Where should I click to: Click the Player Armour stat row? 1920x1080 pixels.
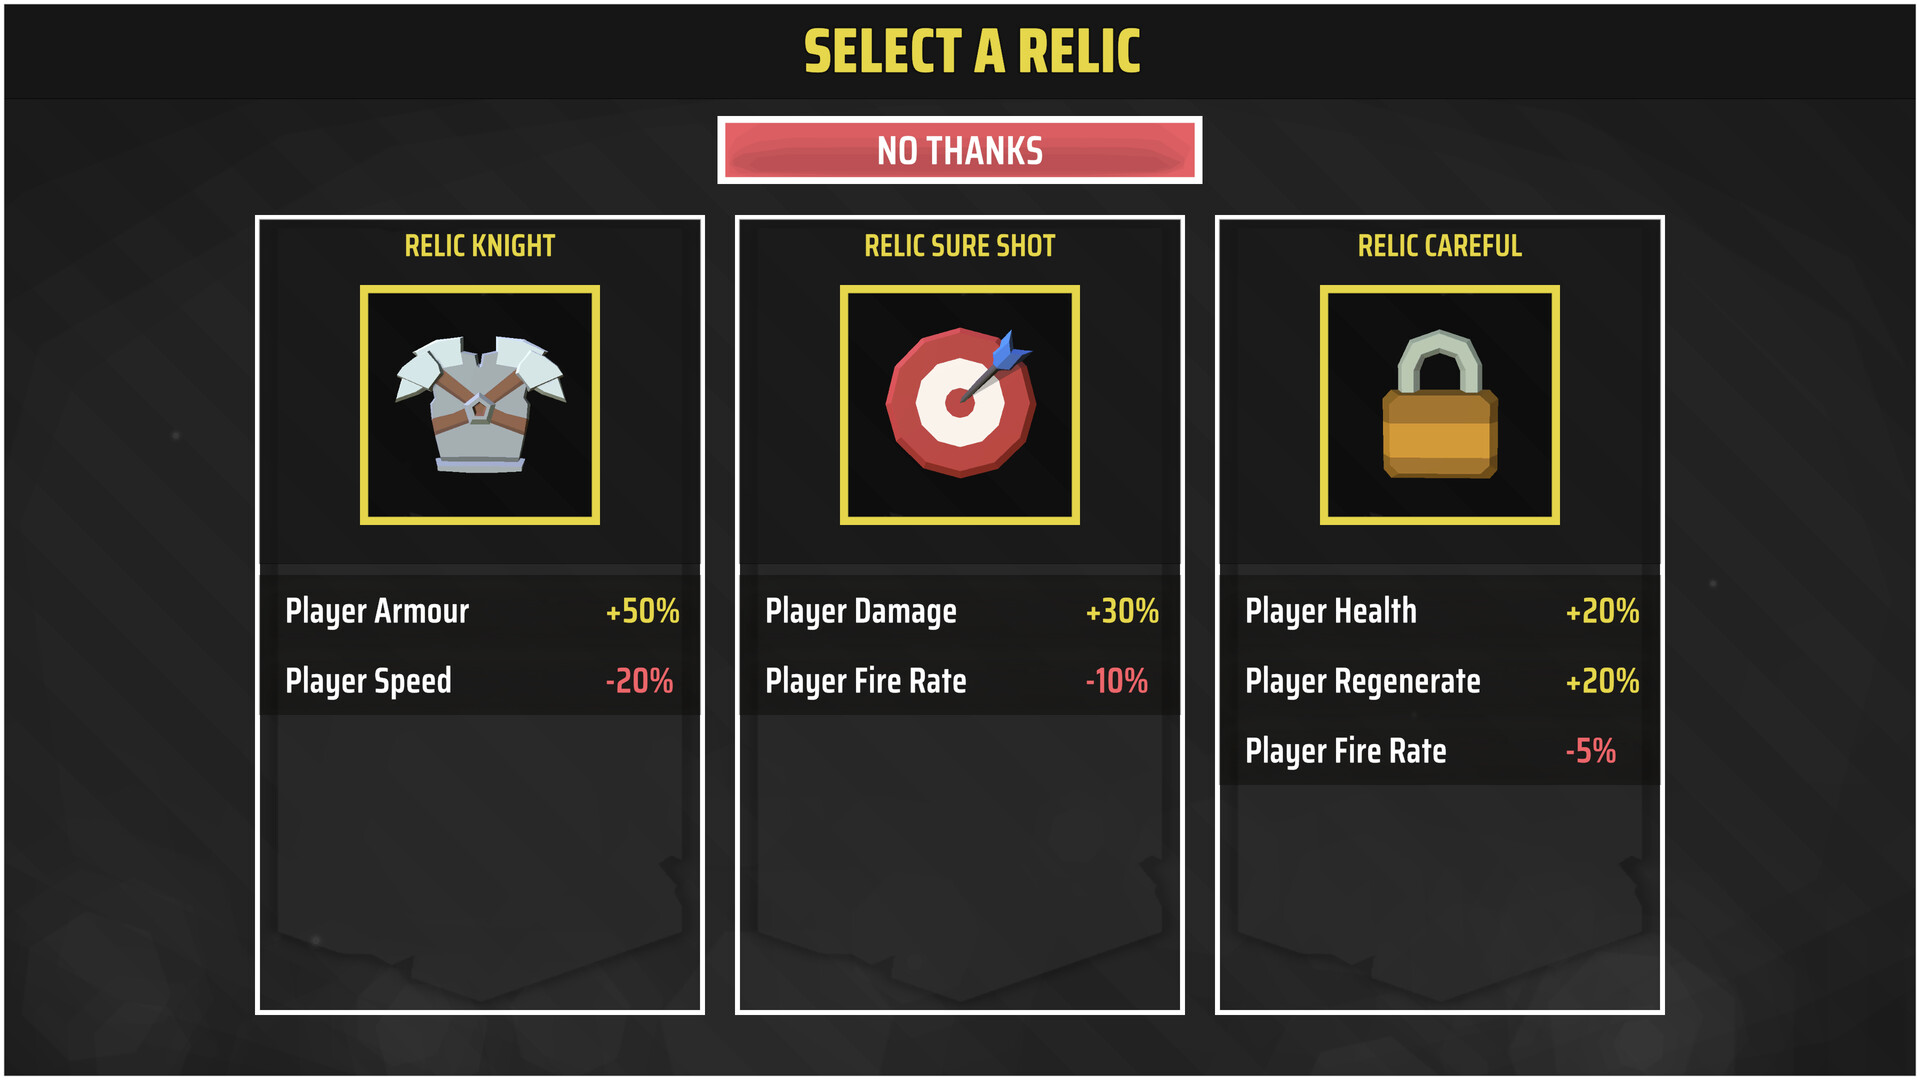tap(480, 611)
